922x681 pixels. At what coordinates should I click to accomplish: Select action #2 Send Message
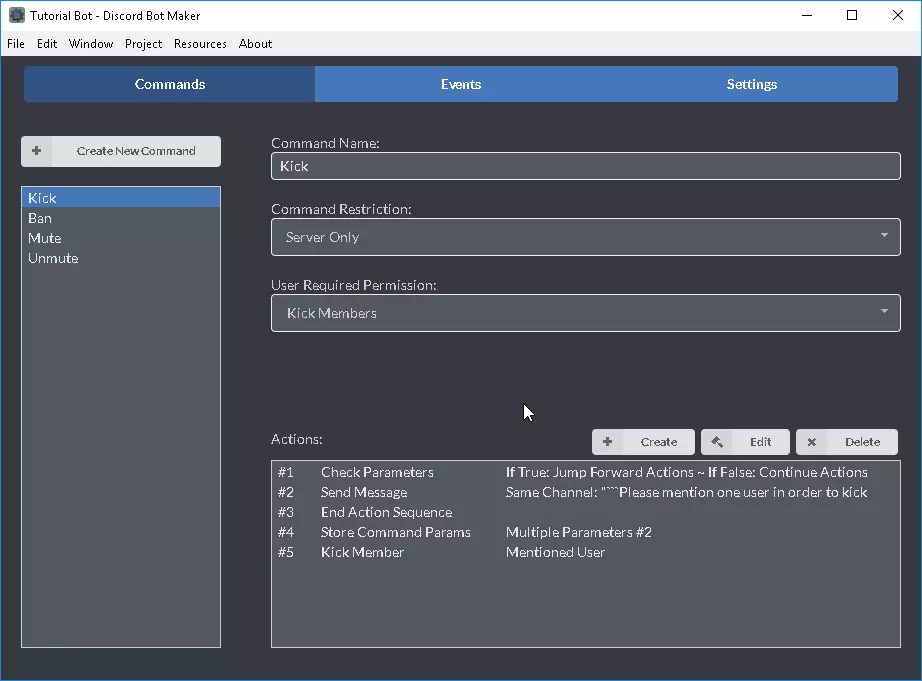(586, 492)
